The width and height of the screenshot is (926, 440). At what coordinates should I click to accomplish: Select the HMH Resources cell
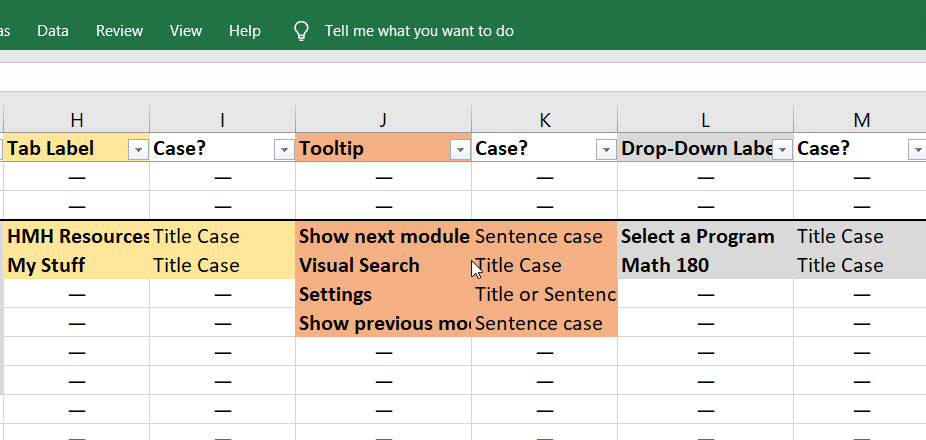point(77,237)
